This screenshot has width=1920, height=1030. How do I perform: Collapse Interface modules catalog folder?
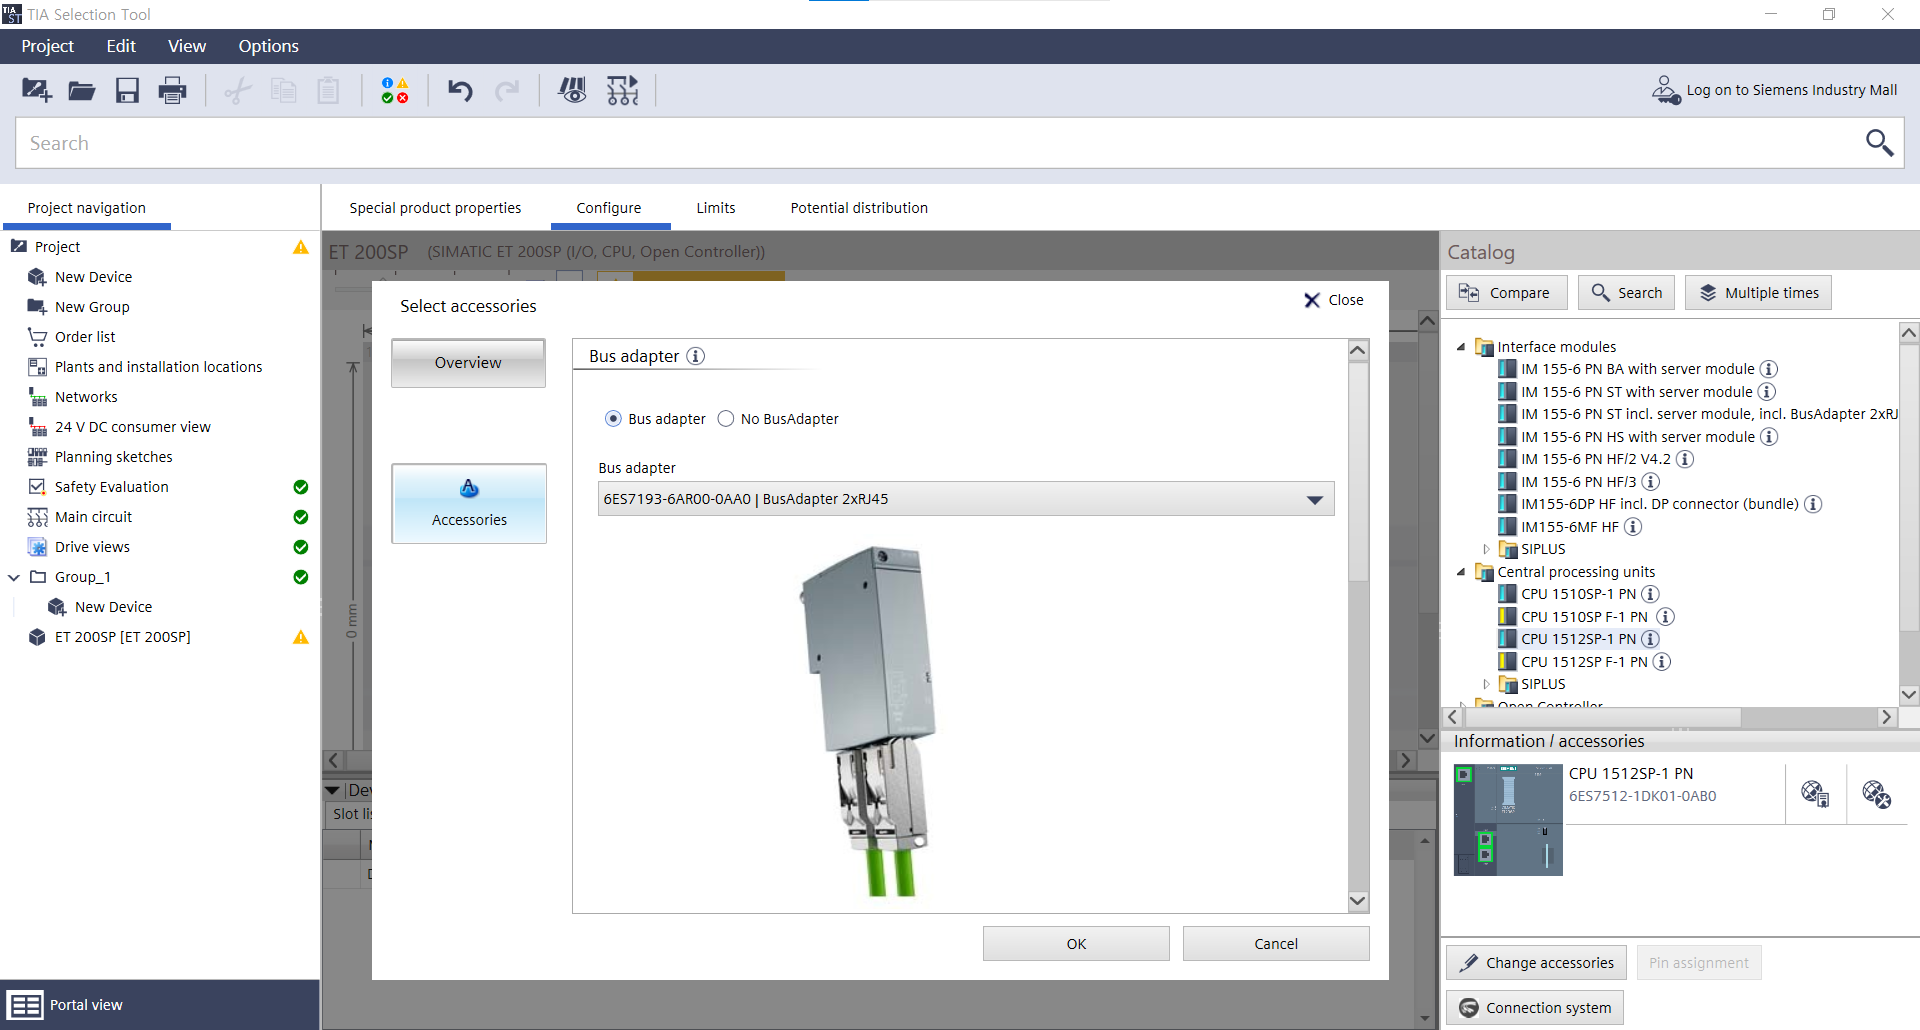[x=1461, y=347]
